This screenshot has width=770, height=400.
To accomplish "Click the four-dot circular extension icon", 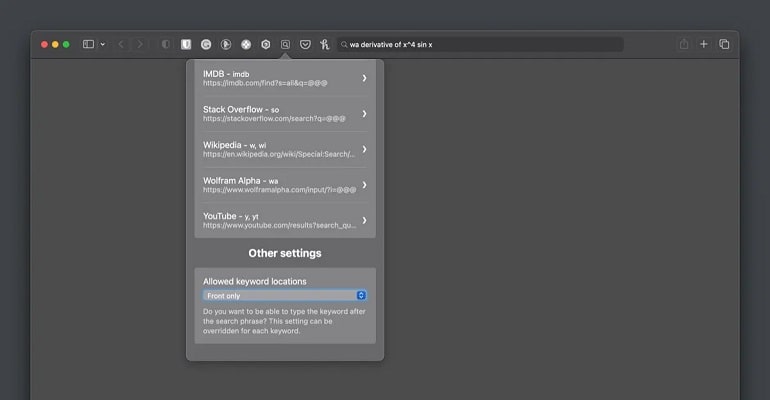I will click(246, 44).
